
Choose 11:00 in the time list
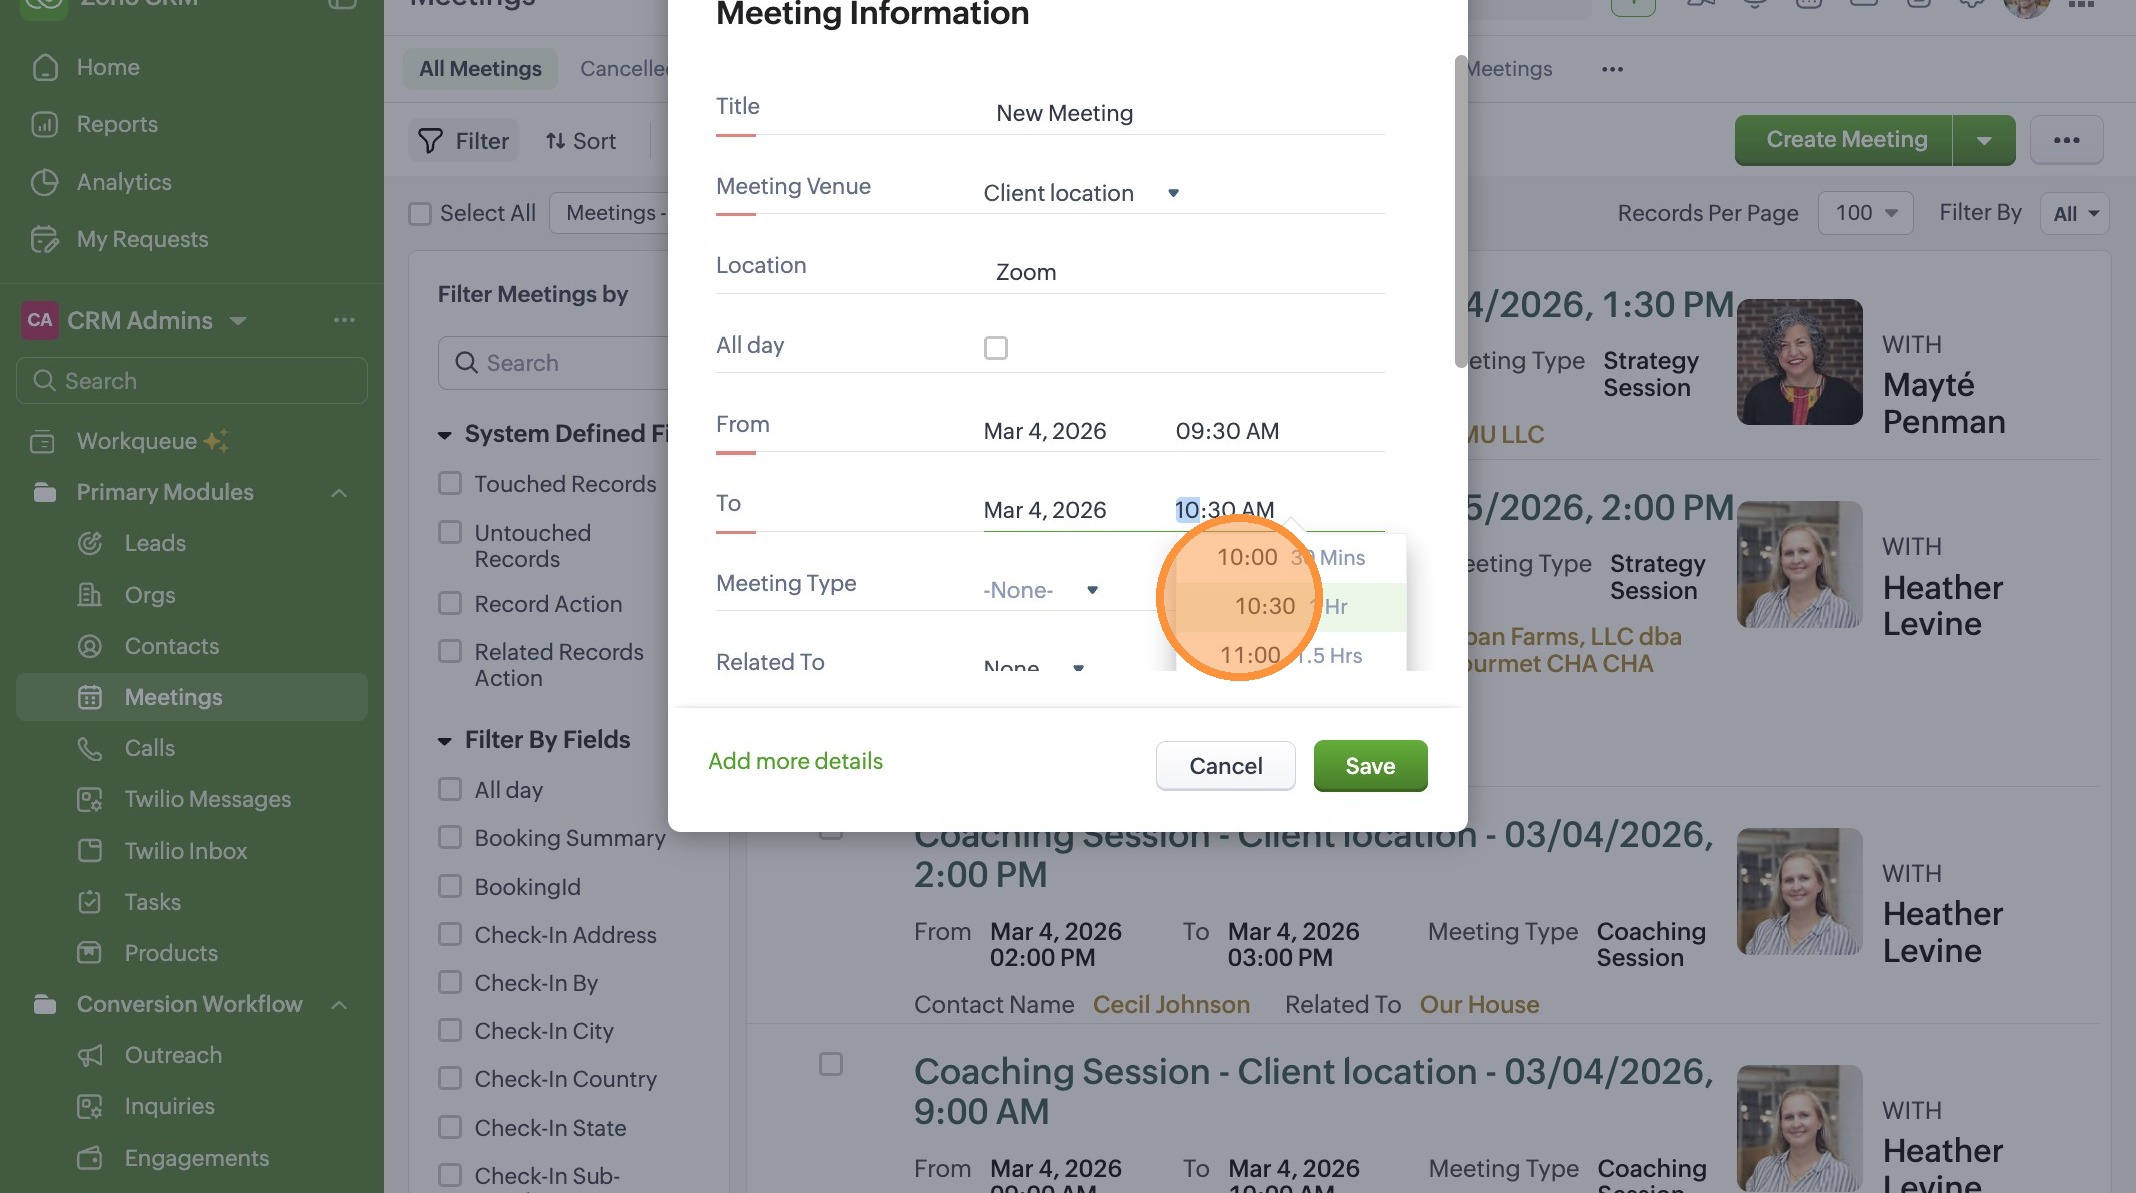pyautogui.click(x=1250, y=656)
